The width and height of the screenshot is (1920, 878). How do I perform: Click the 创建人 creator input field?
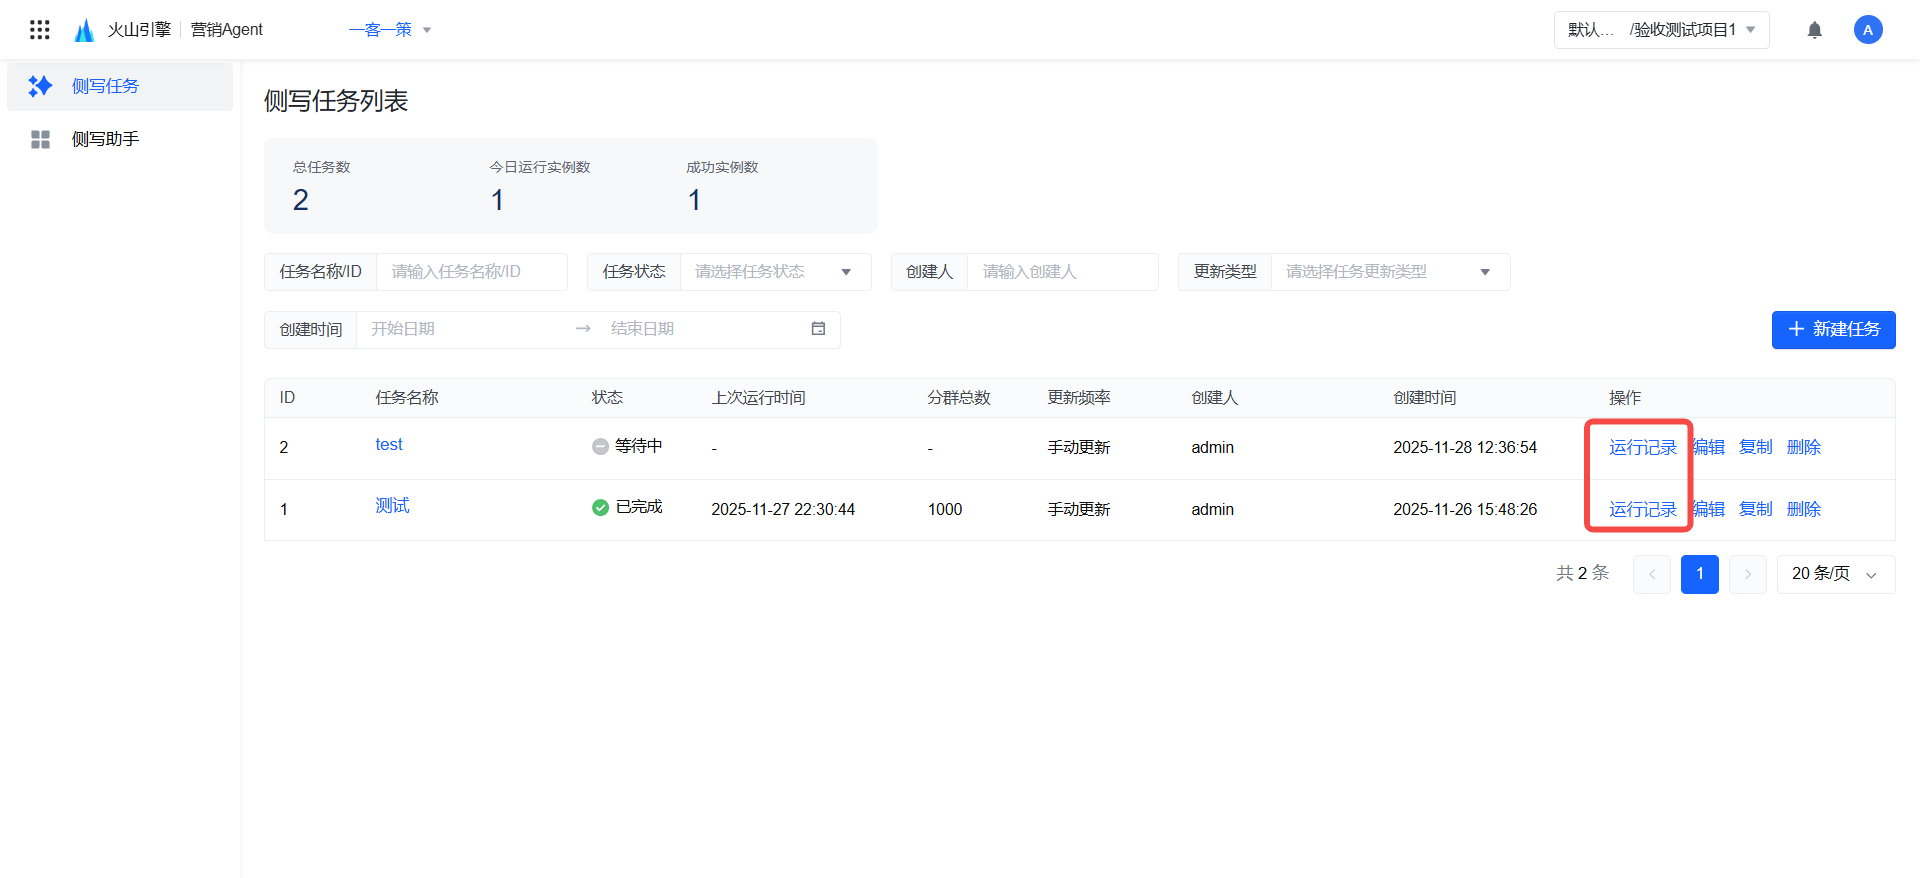1061,272
